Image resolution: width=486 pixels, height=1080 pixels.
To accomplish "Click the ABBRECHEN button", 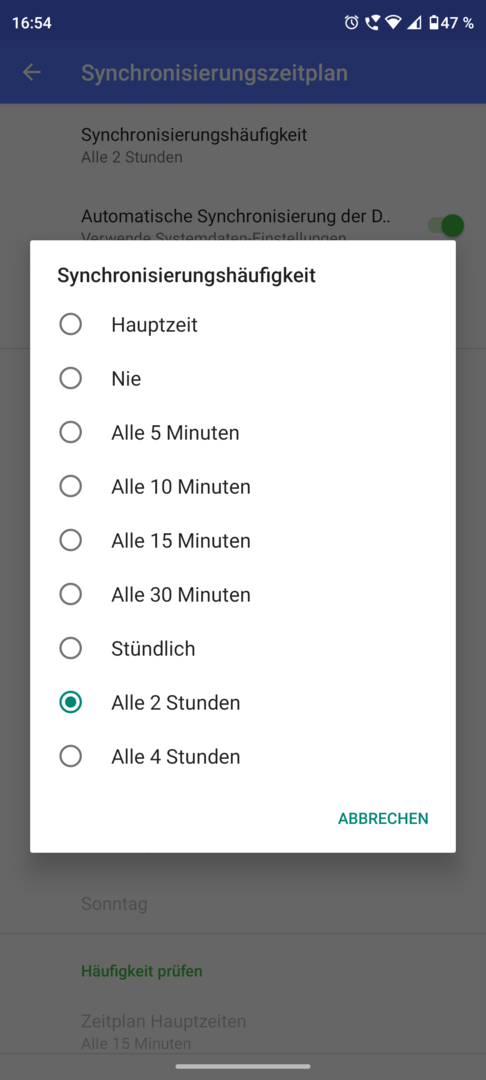I will click(x=383, y=818).
